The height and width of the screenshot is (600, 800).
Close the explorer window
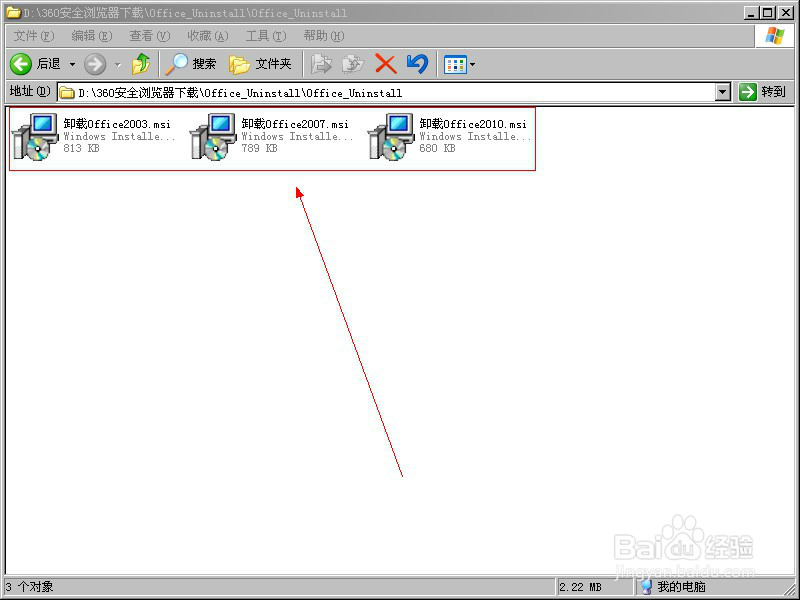[x=785, y=13]
